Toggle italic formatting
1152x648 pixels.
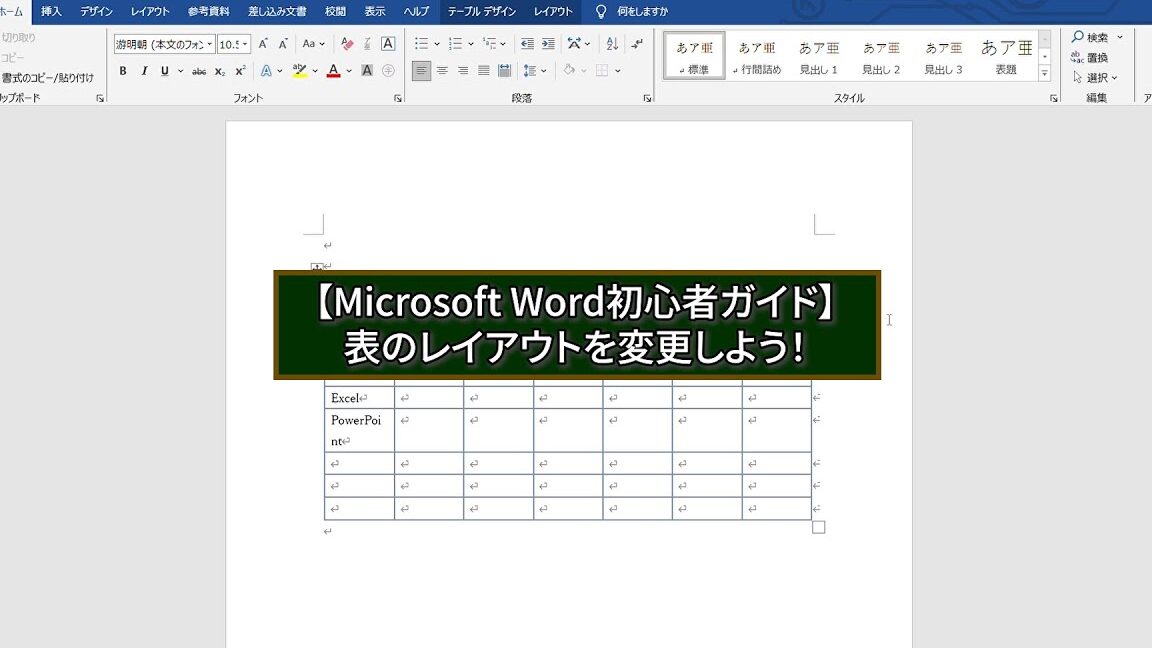pyautogui.click(x=144, y=71)
